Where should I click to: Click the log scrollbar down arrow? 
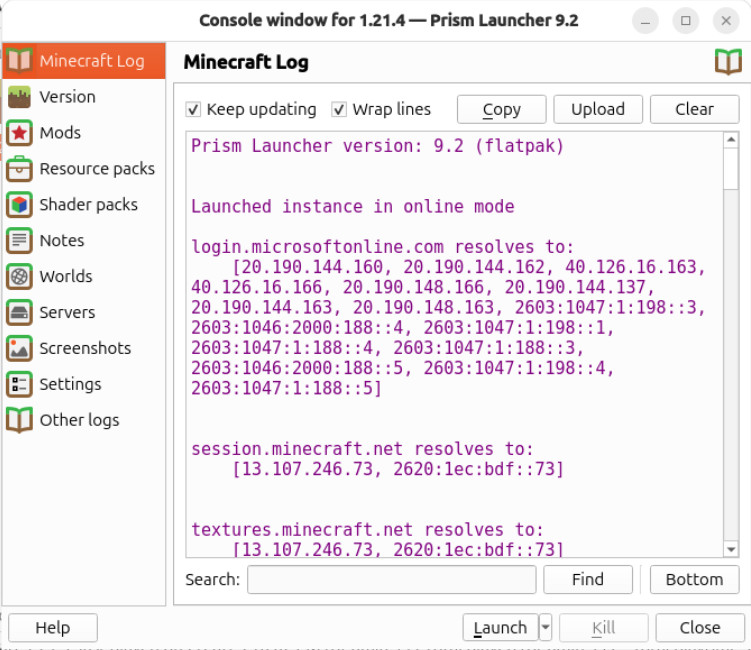(x=731, y=549)
